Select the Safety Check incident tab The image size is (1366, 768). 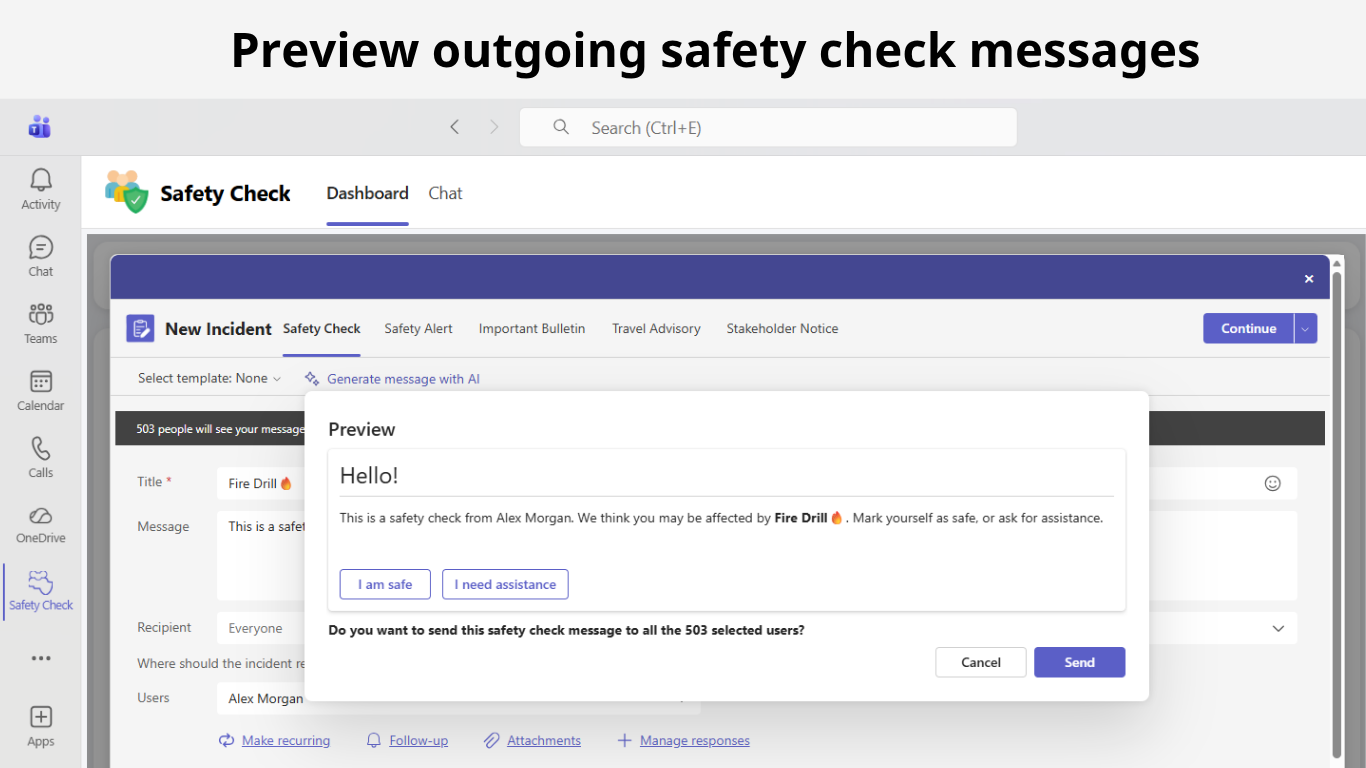coord(322,328)
